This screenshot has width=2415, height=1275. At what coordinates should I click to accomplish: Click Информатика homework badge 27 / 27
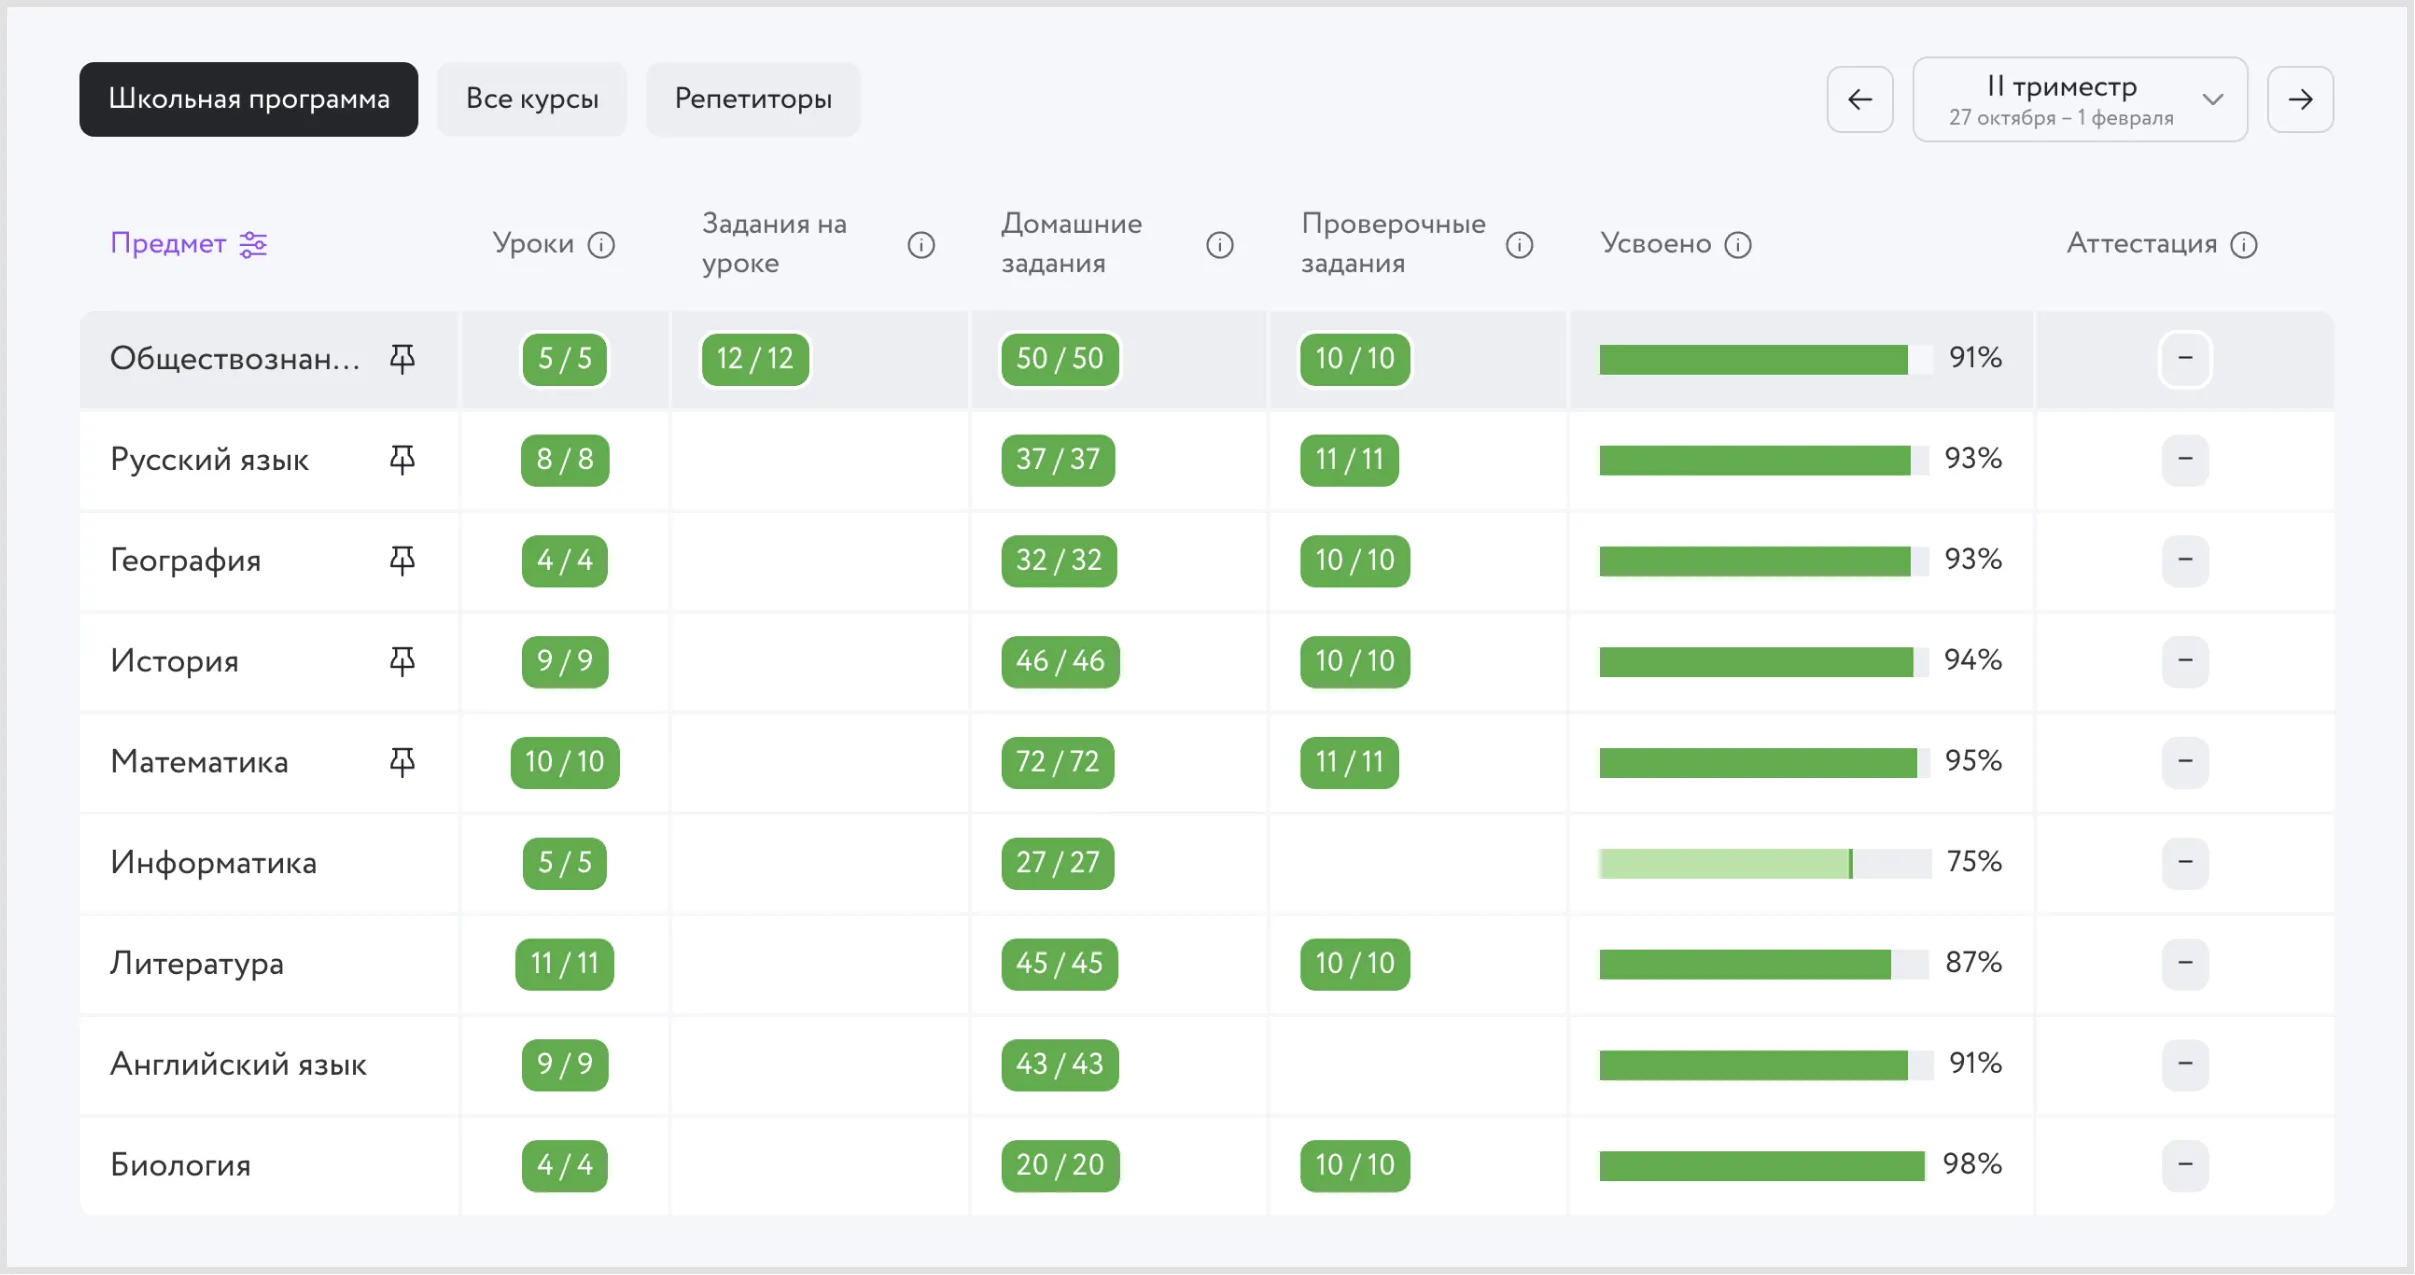[x=1057, y=863]
